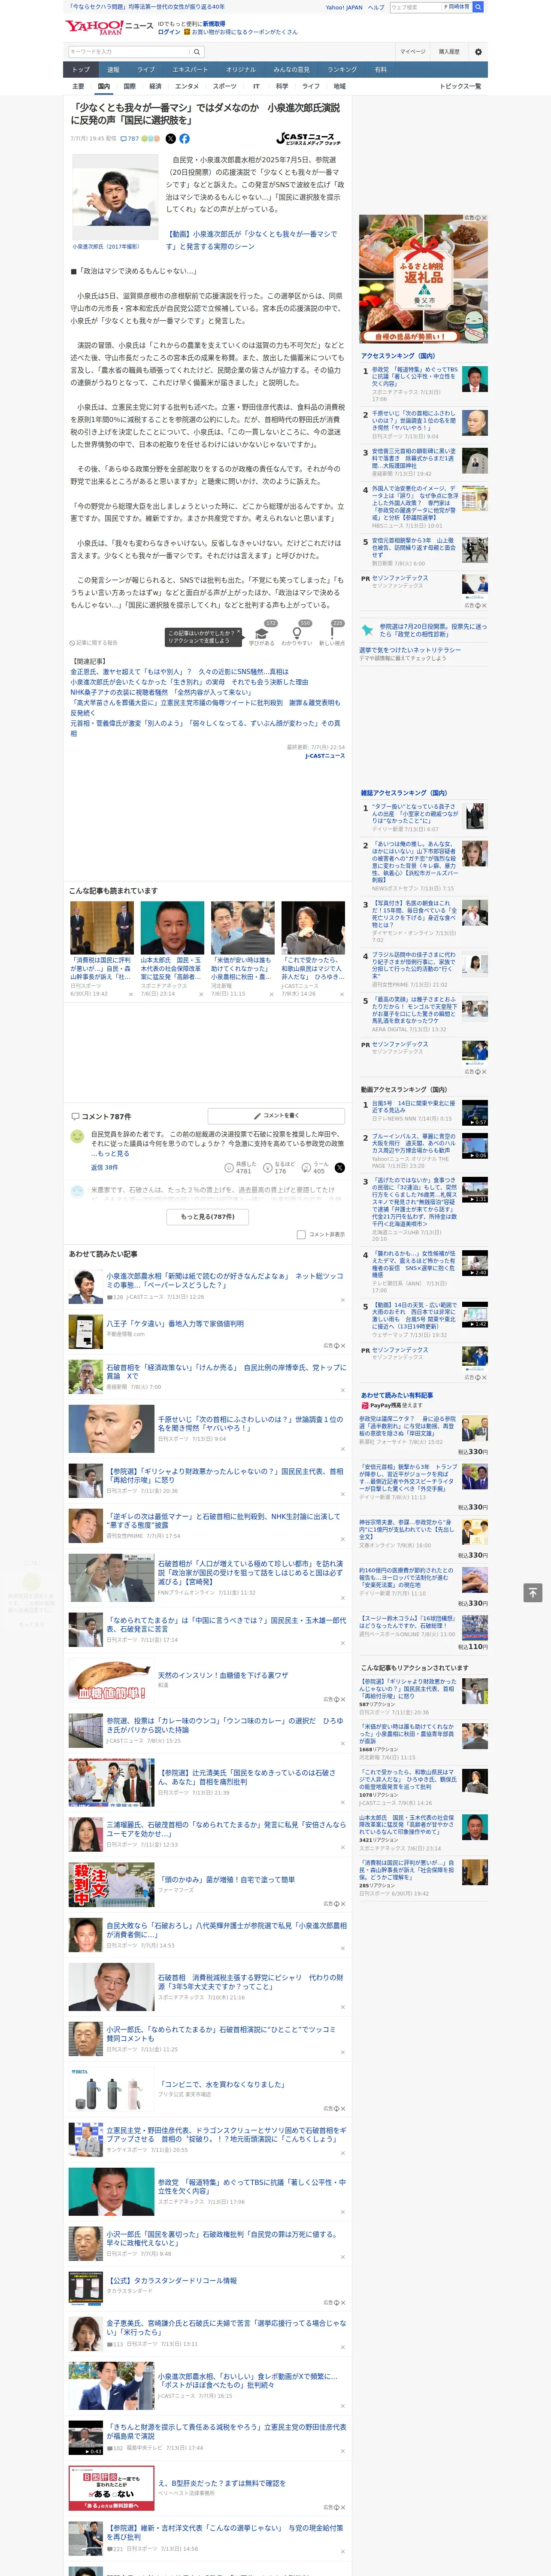Click the 新規取得 ID registration link
Viewport: 551px width, 2576px height.
click(x=214, y=24)
